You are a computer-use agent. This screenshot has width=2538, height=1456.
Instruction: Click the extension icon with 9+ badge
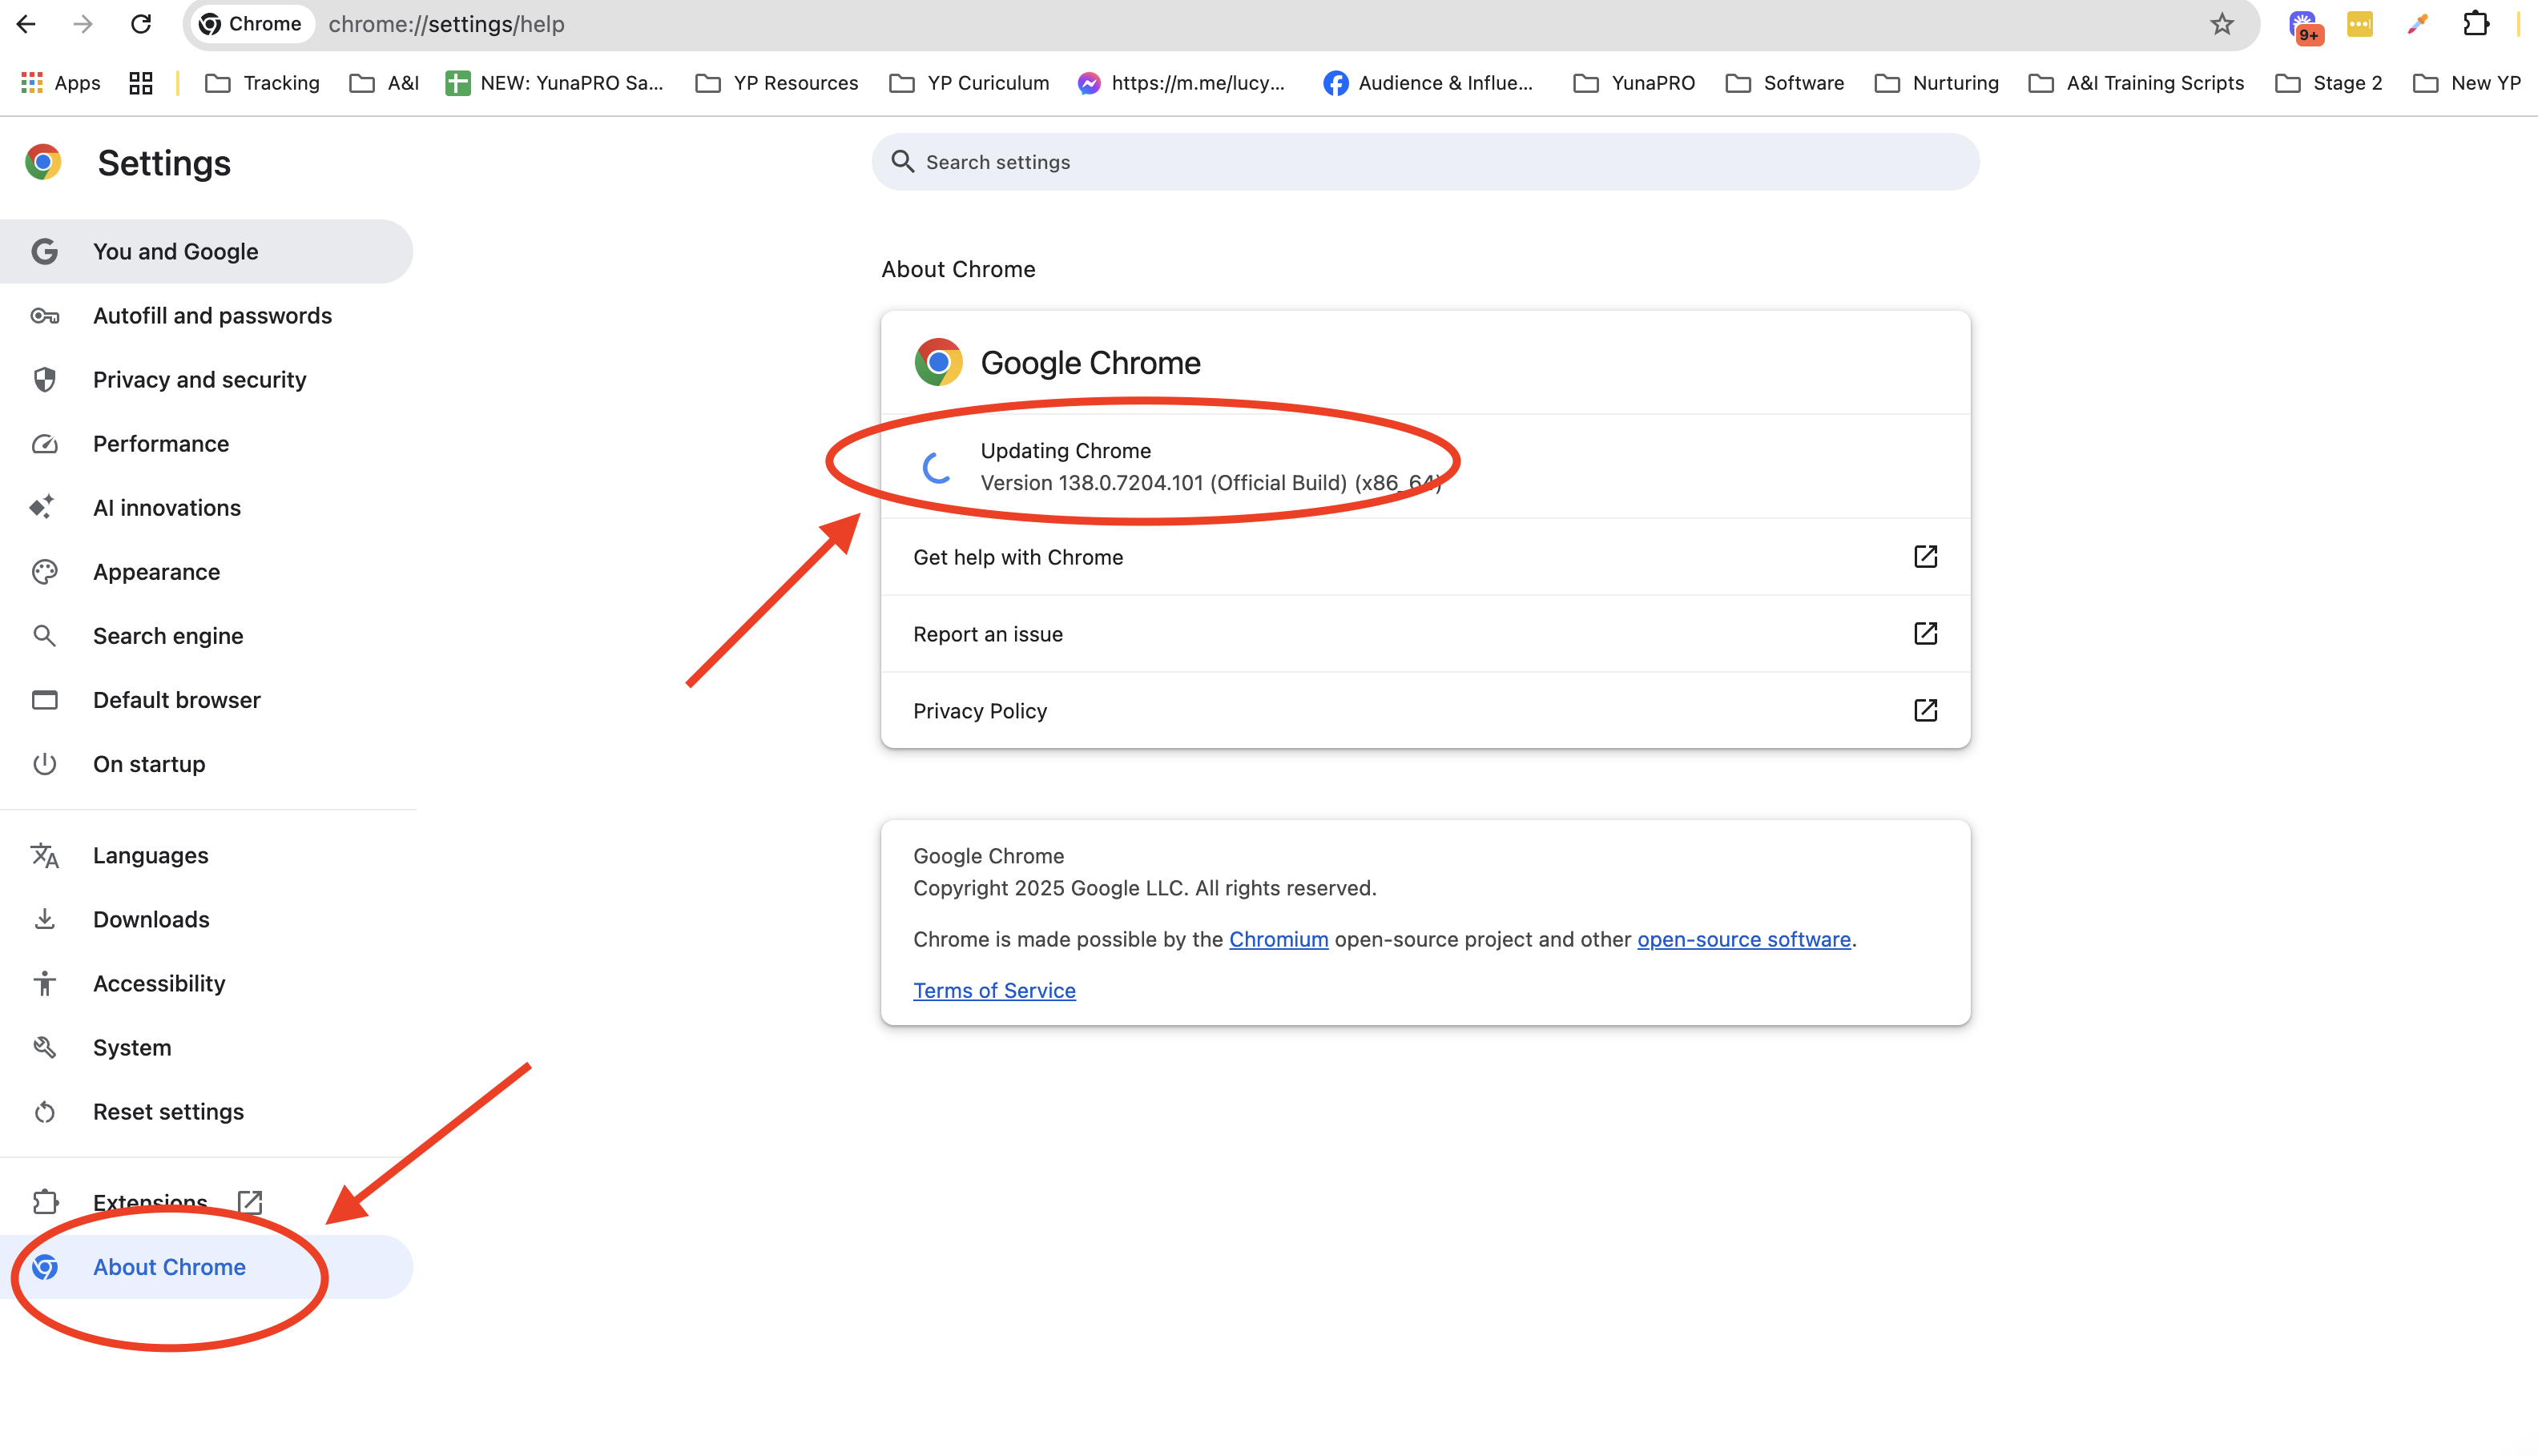(2303, 26)
